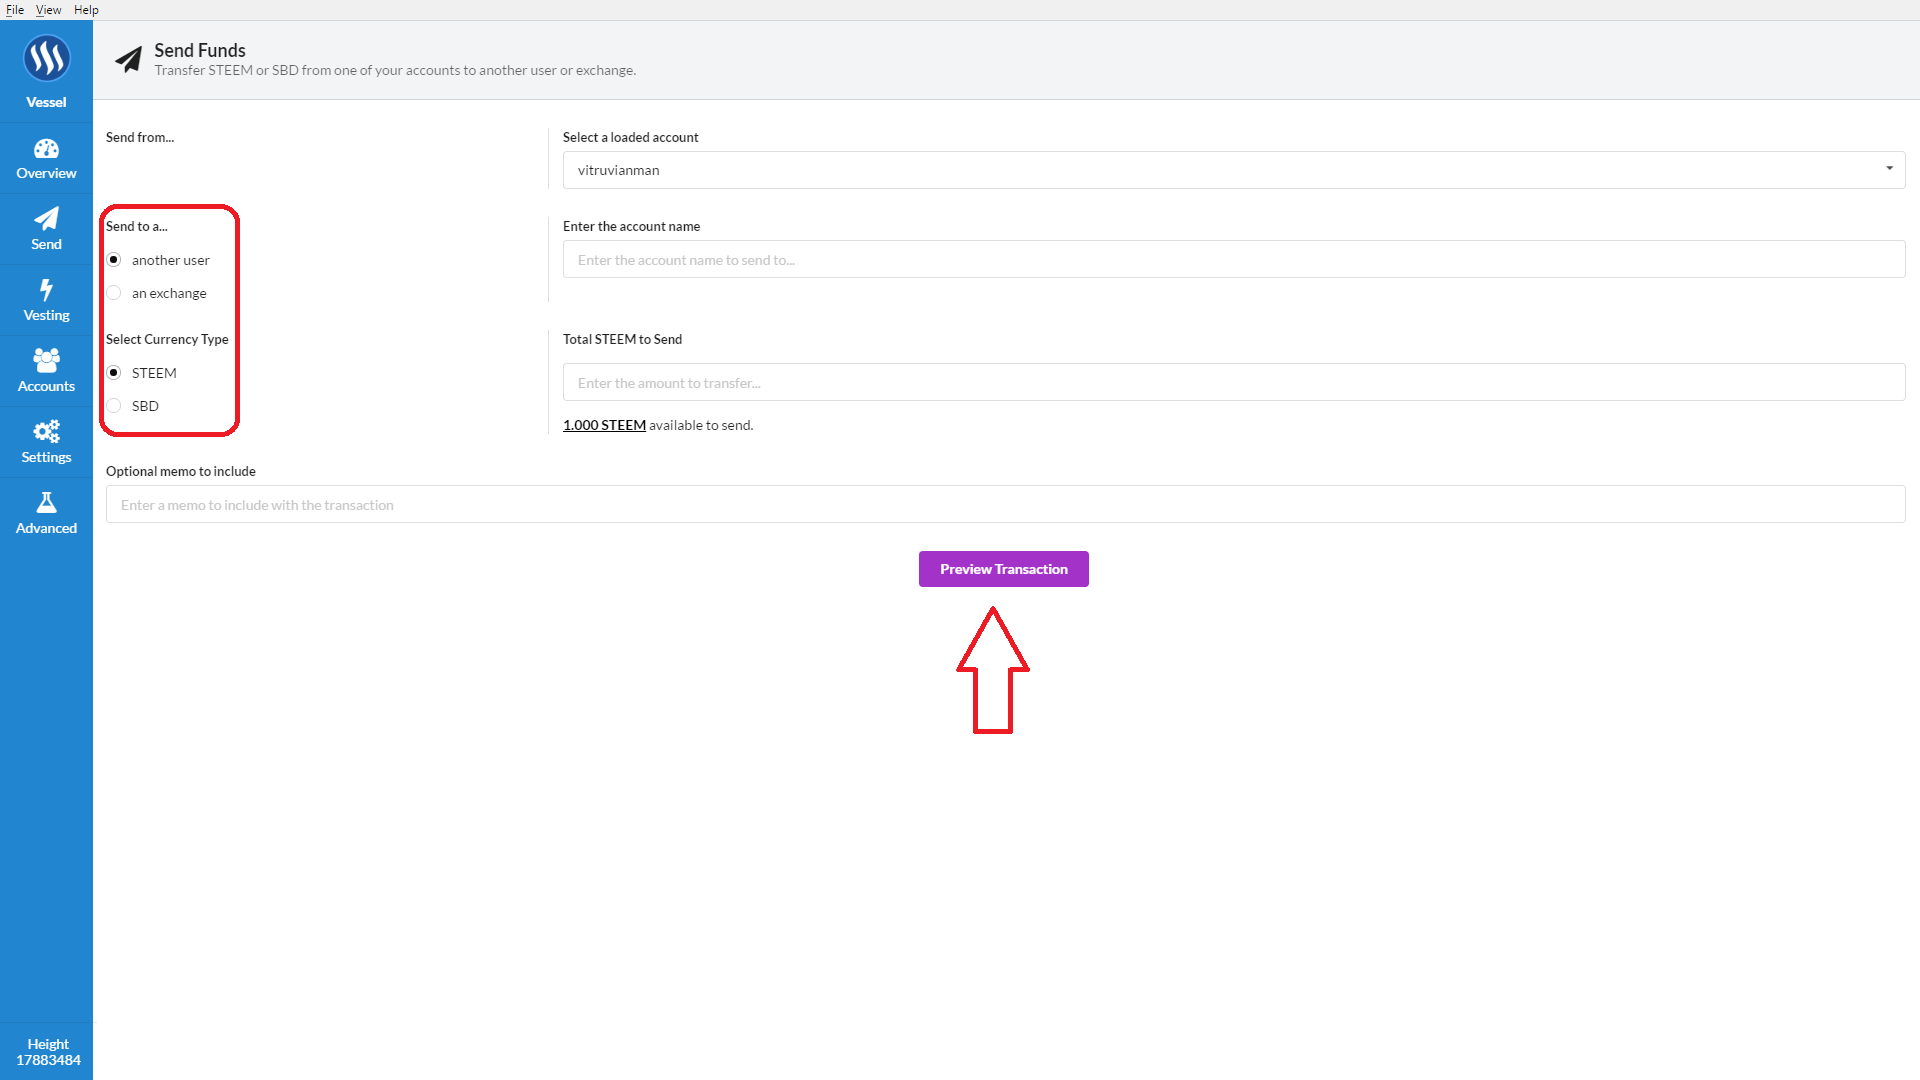This screenshot has height=1080, width=1920.
Task: Click the 'Send from...' label
Action: [x=140, y=137]
